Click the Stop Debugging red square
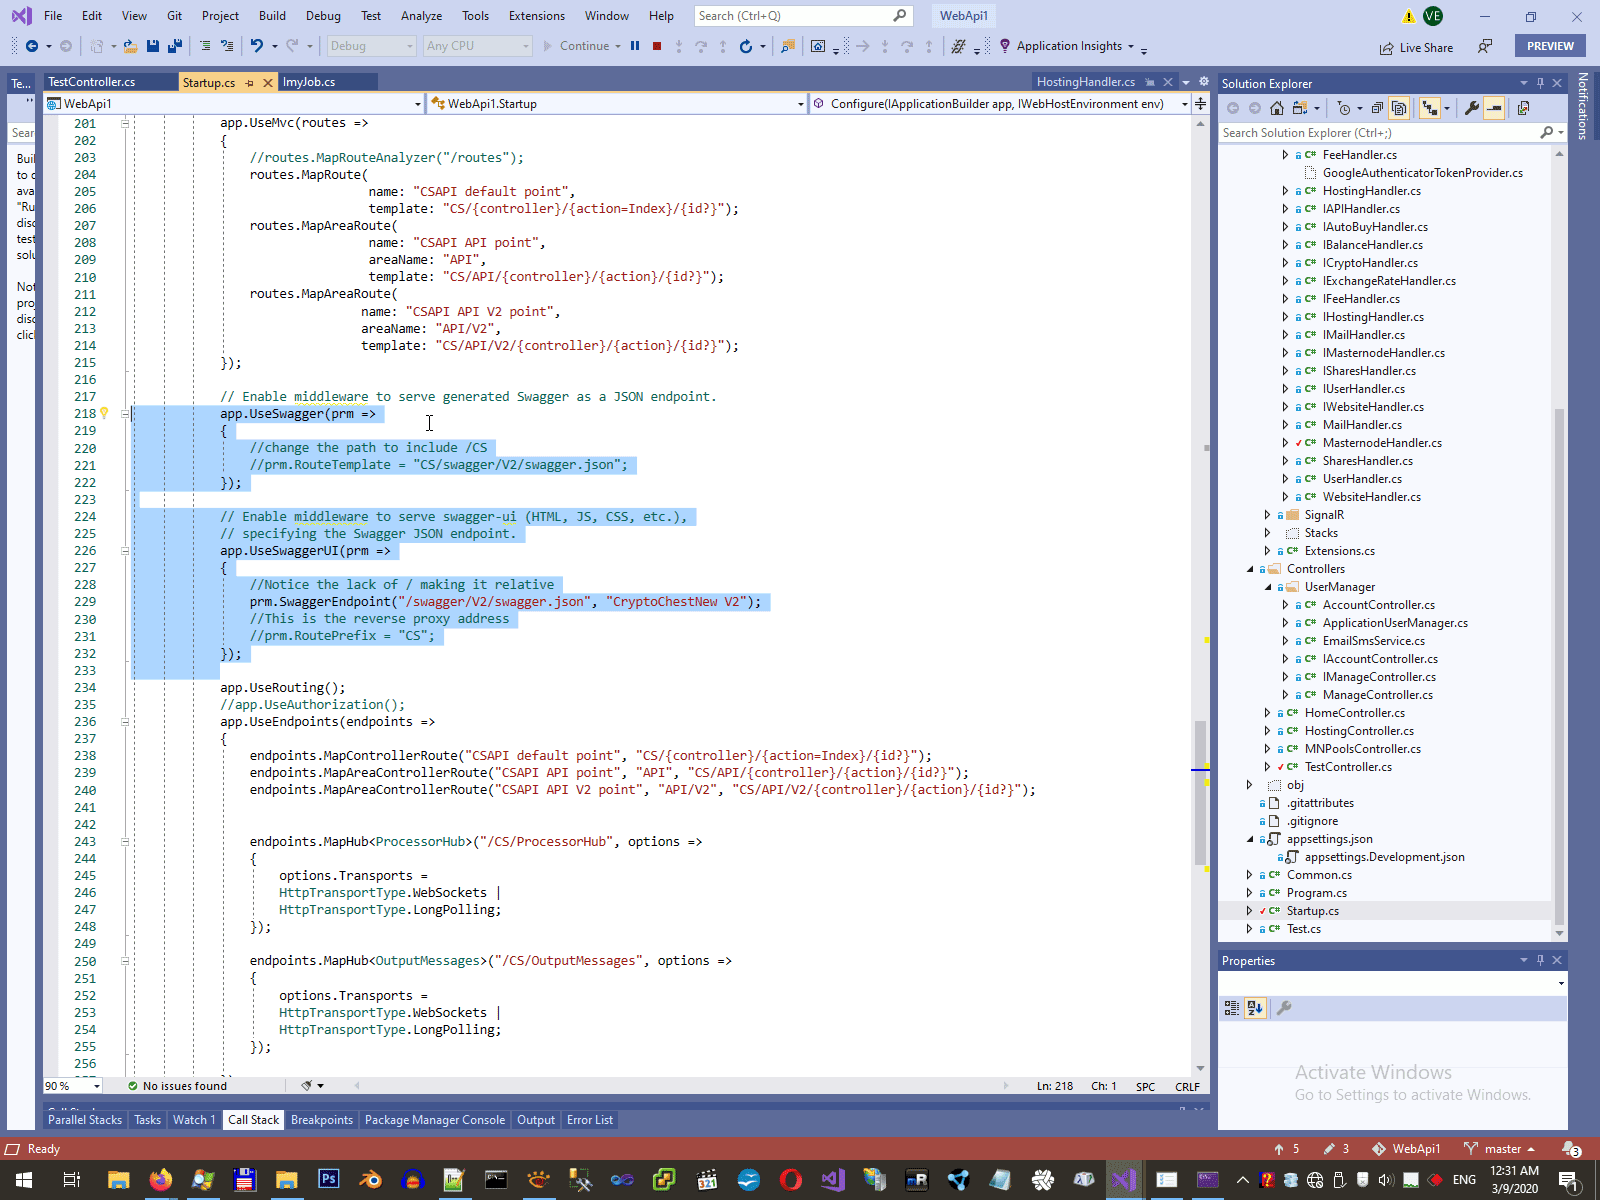Screen dimensions: 1600x1200 click(657, 46)
